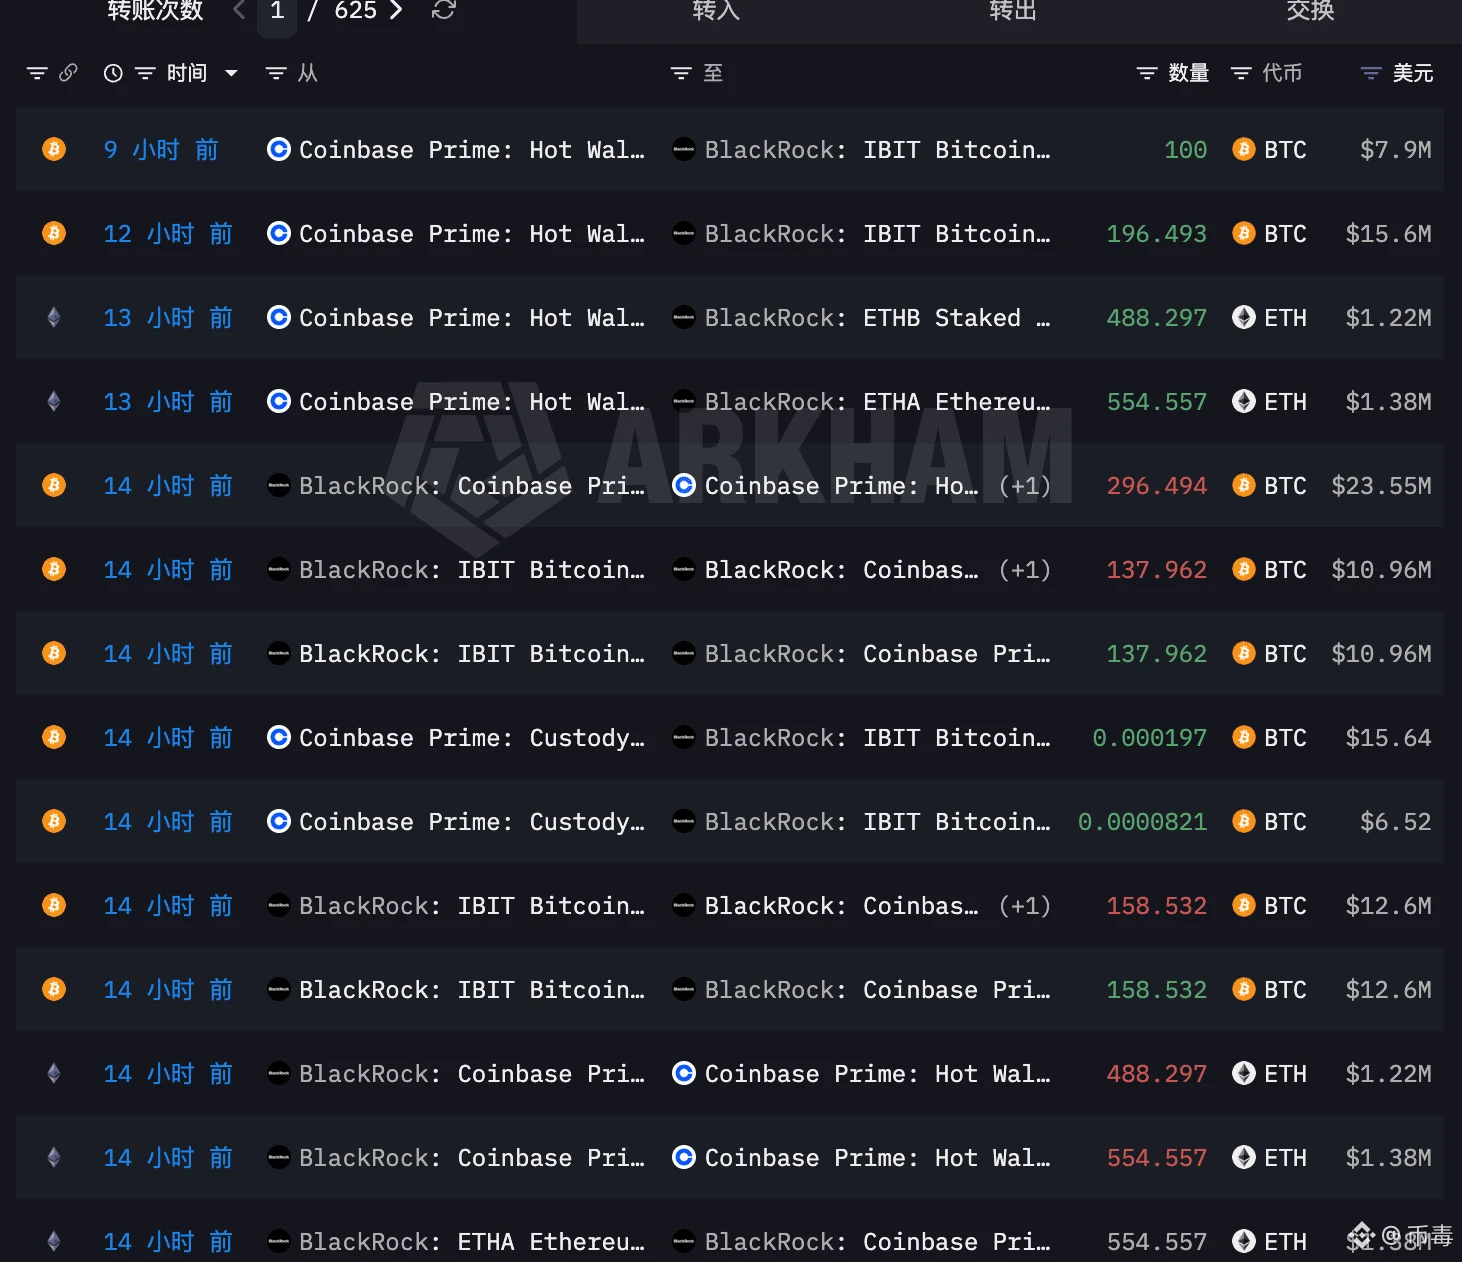The height and width of the screenshot is (1262, 1462).
Task: Click the amount '196.493'
Action: 1156,233
